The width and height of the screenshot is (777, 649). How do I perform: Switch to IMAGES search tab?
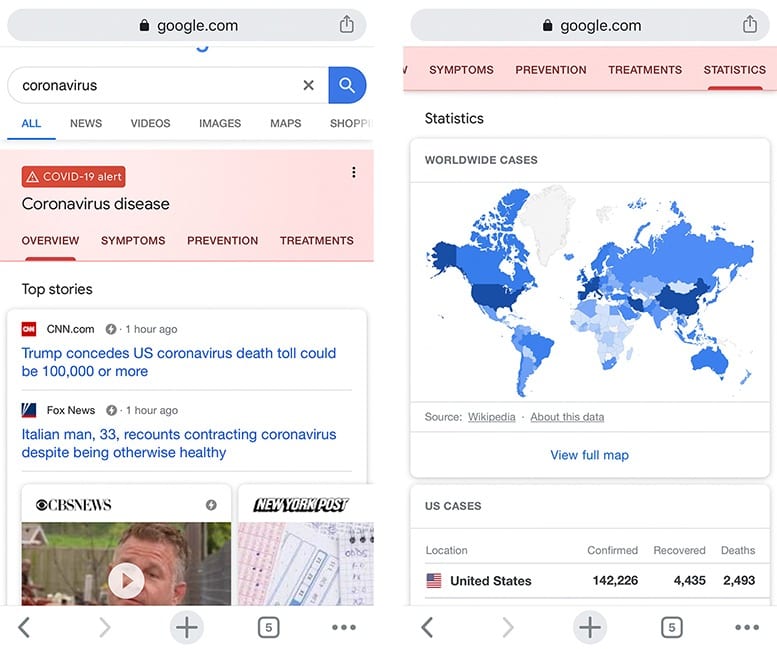[x=220, y=123]
